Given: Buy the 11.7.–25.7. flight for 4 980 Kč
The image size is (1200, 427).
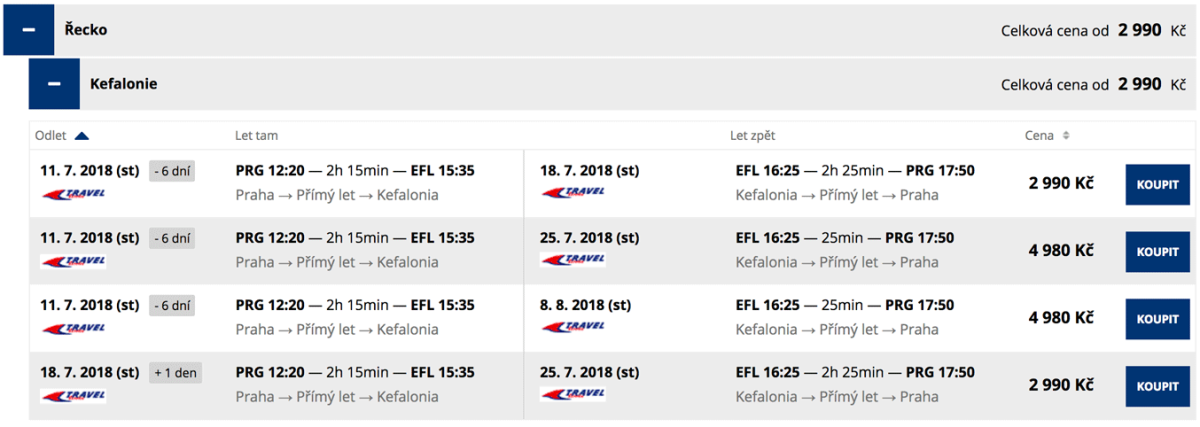Looking at the screenshot, I should (x=1157, y=252).
